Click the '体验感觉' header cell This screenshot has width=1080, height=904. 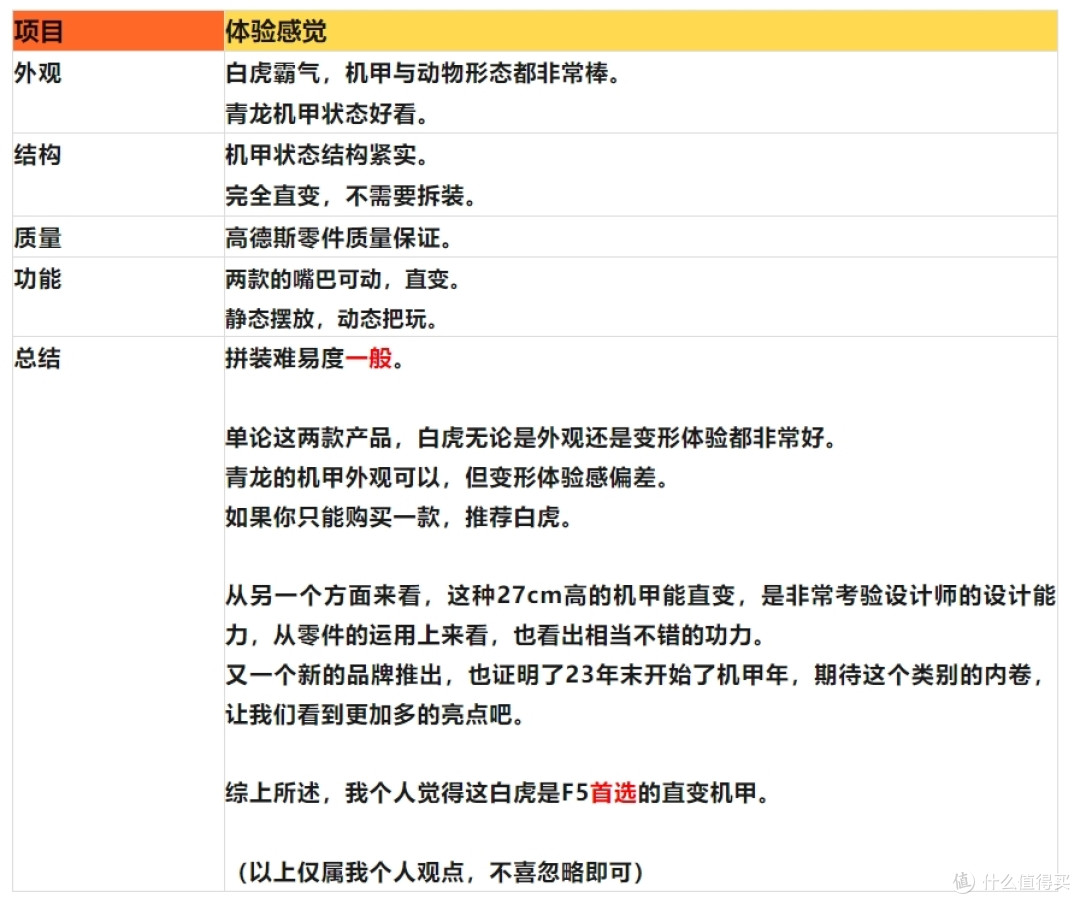(x=641, y=31)
